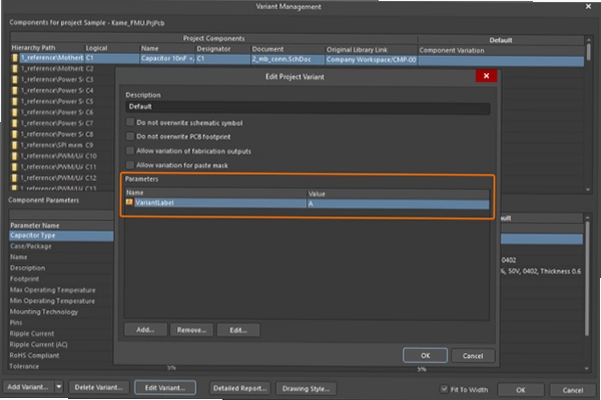Select Footprint parameter row
Image resolution: width=601 pixels, height=400 pixels.
(x=61, y=279)
